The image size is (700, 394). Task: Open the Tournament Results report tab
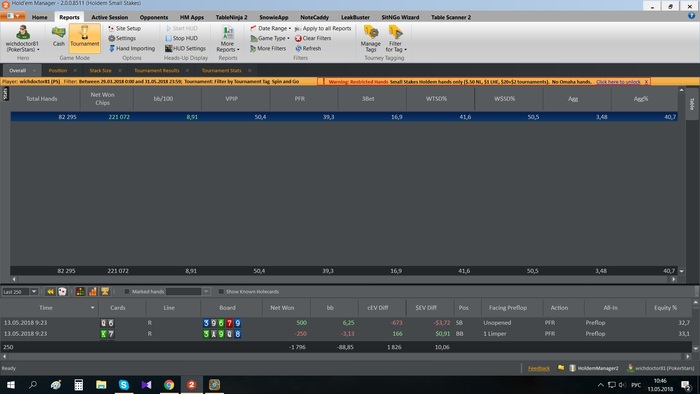point(157,71)
